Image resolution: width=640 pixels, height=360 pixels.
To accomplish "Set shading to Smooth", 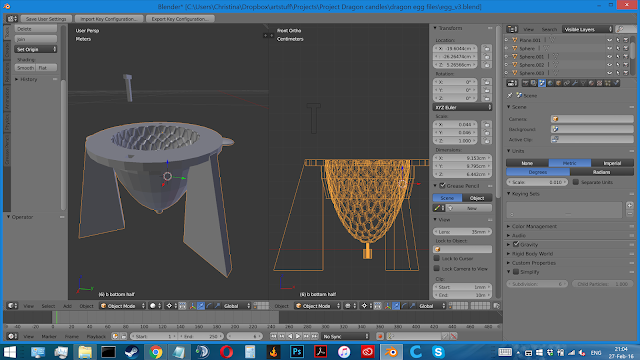I will (x=25, y=68).
